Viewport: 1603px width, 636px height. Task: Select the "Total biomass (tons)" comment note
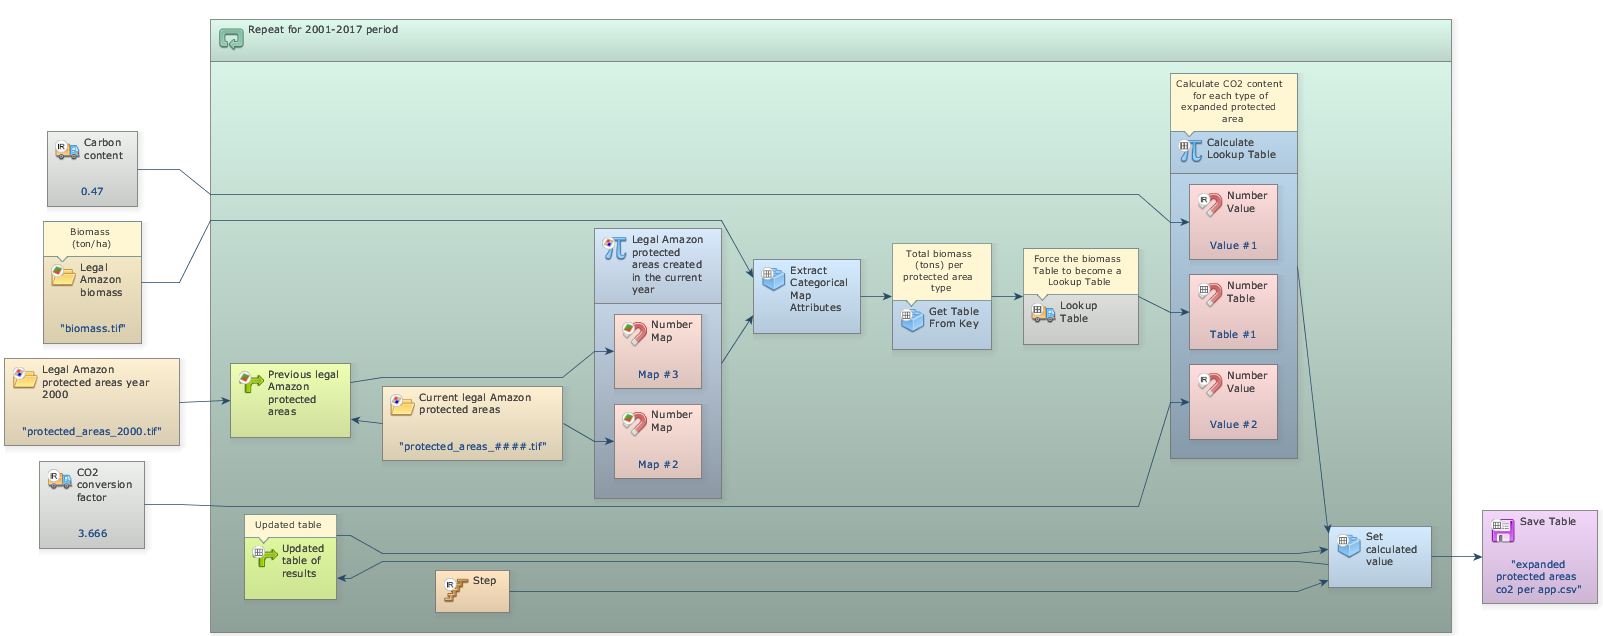click(x=941, y=270)
